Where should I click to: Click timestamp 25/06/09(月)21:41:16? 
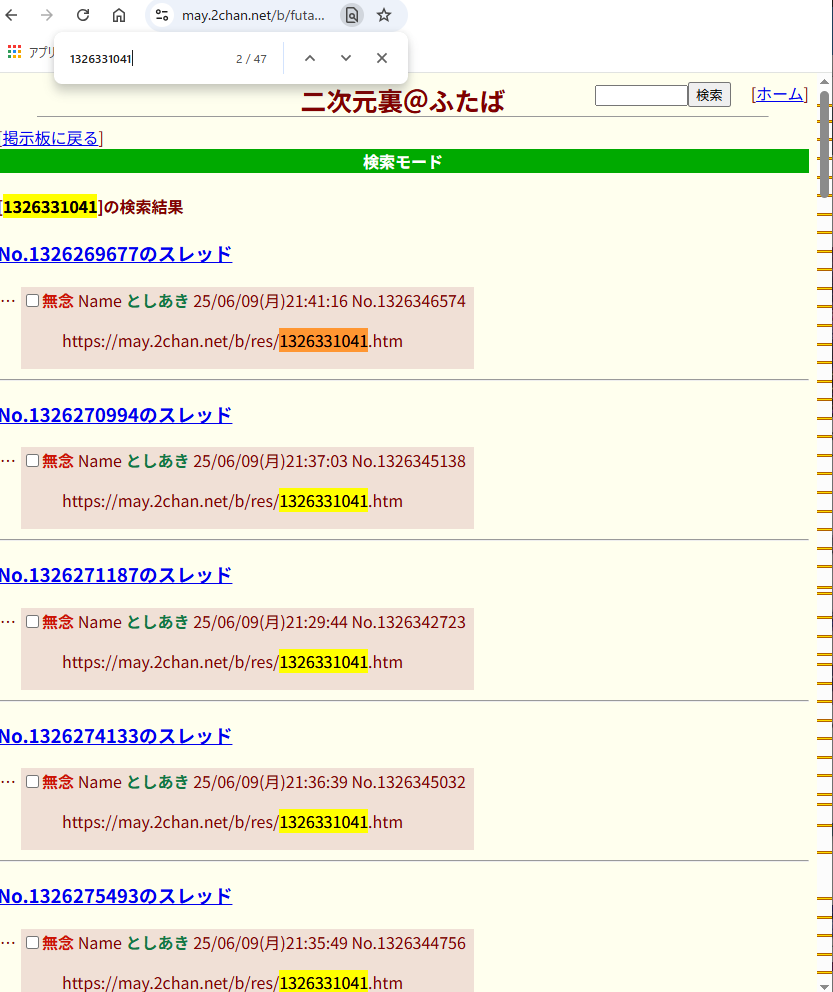(270, 301)
